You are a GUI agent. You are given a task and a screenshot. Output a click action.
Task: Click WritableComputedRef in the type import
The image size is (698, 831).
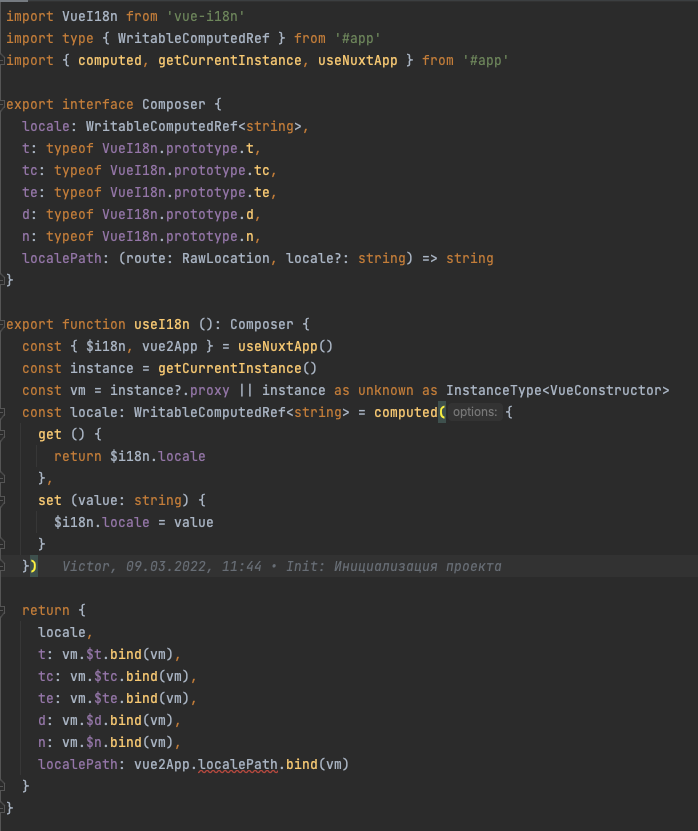[193, 39]
